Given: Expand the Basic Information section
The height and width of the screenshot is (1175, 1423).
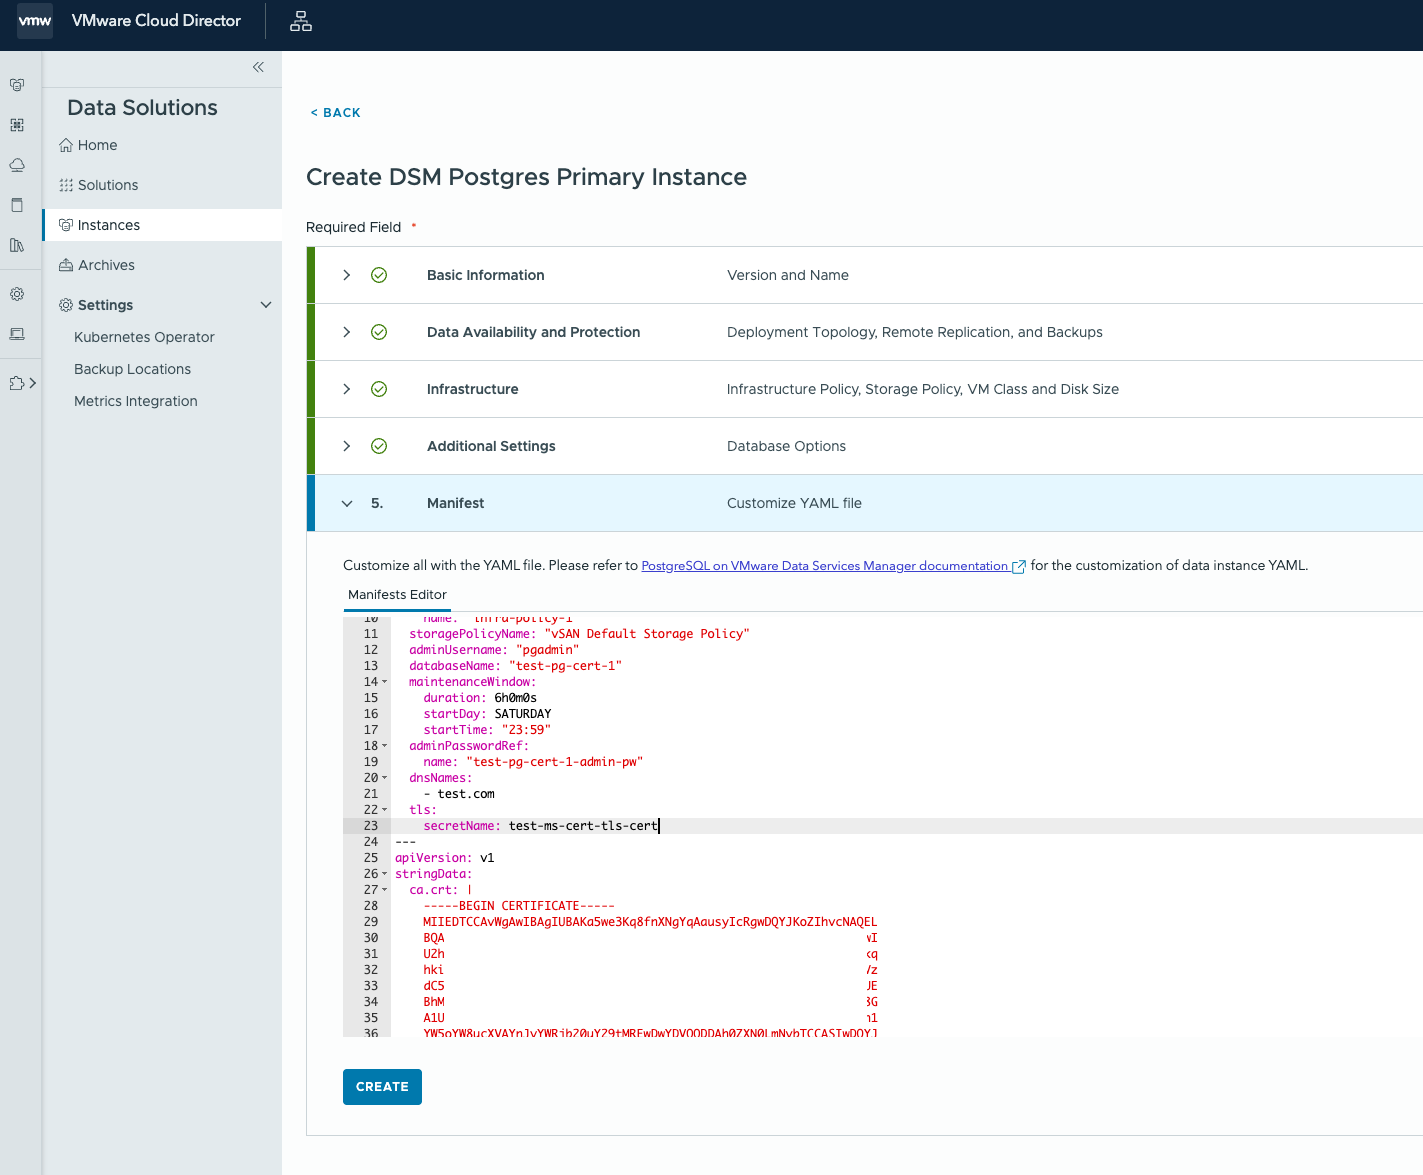Looking at the screenshot, I should tap(347, 275).
